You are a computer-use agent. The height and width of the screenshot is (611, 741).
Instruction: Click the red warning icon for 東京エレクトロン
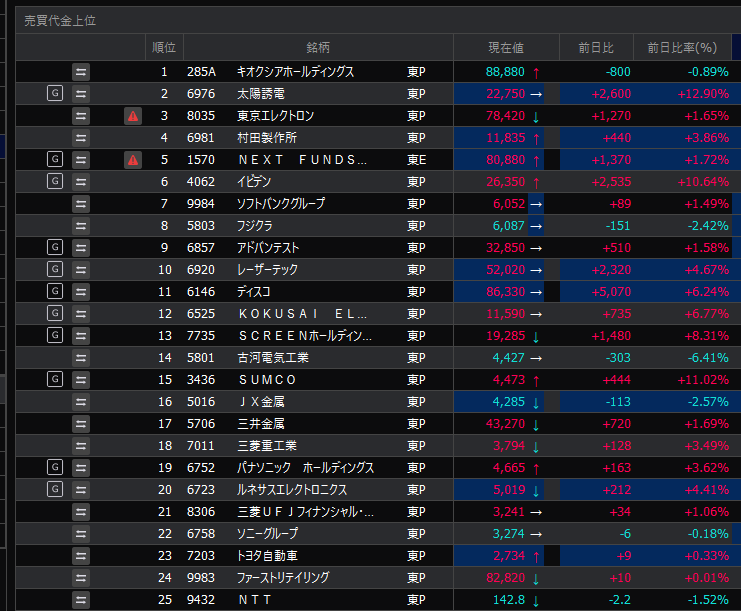(x=133, y=116)
